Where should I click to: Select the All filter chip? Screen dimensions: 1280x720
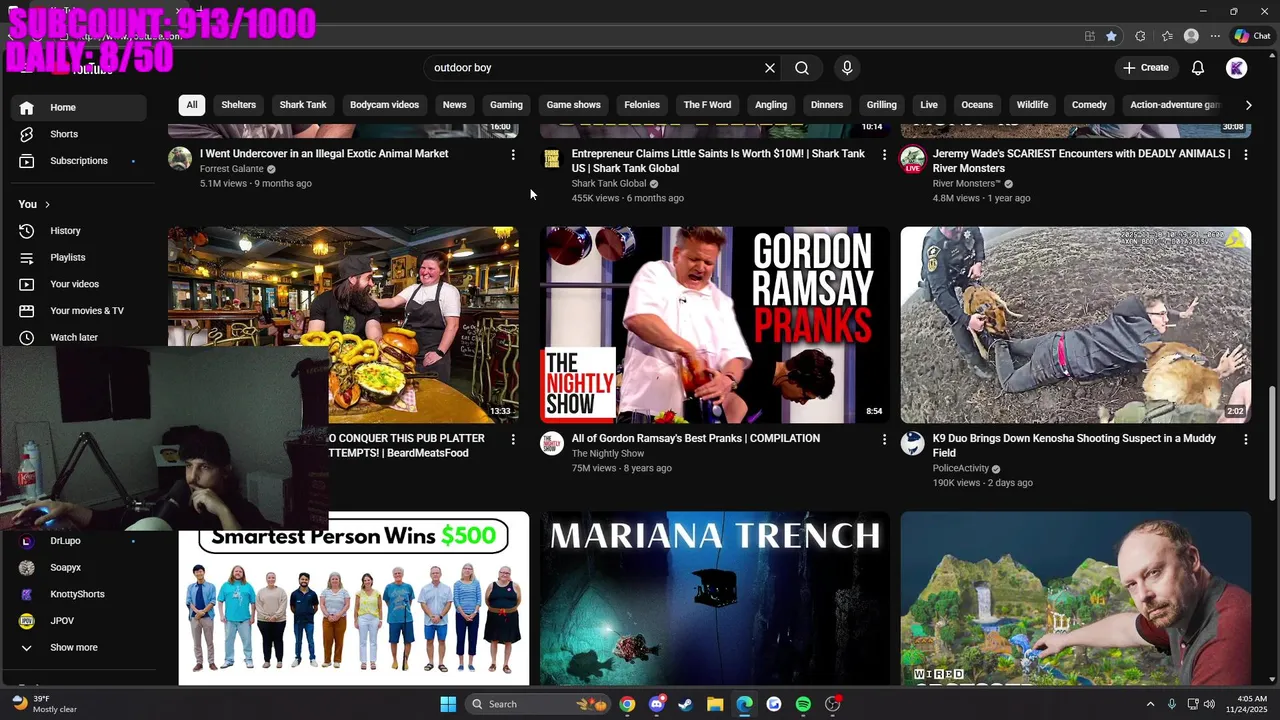pyautogui.click(x=192, y=105)
